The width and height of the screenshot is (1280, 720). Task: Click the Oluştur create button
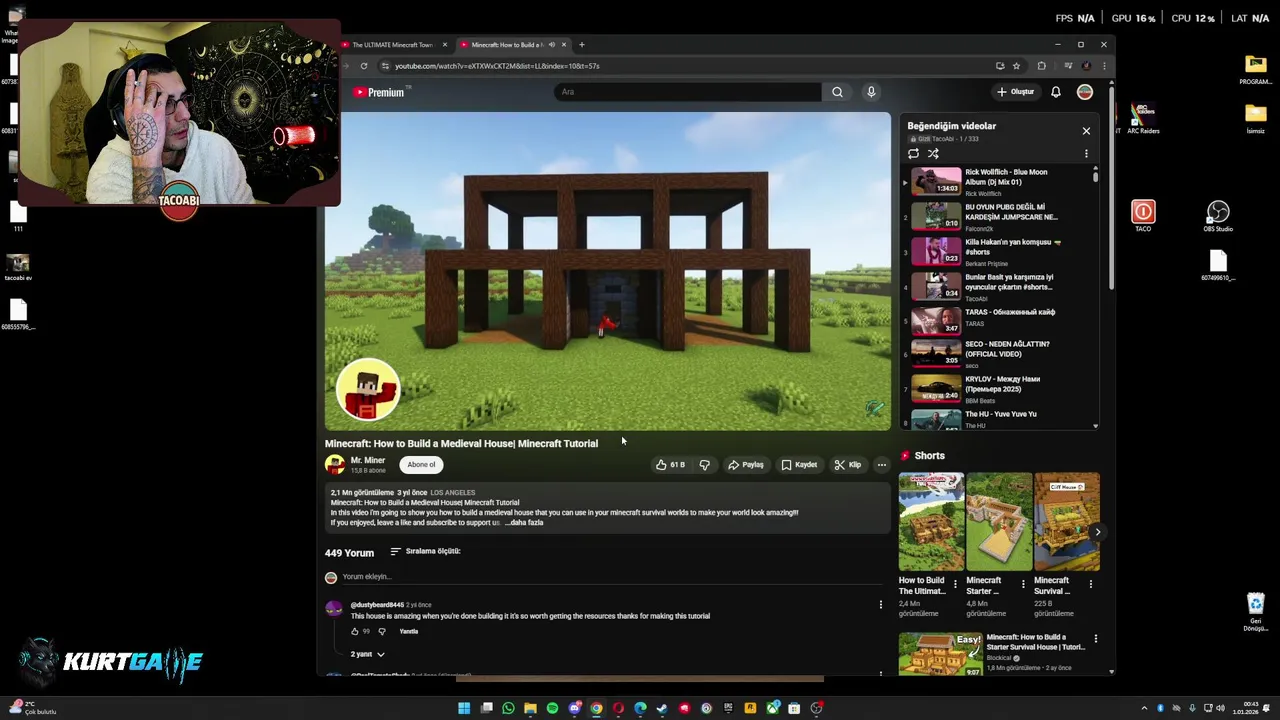pyautogui.click(x=1015, y=92)
